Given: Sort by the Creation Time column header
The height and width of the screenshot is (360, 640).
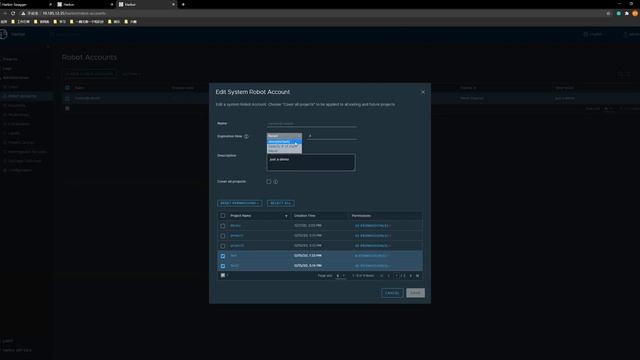Looking at the screenshot, I should (304, 216).
